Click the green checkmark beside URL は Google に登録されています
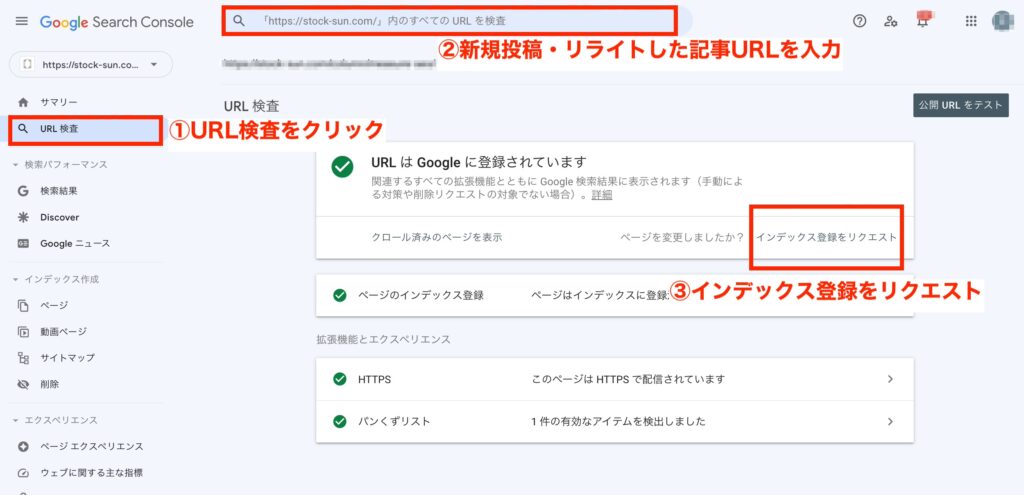This screenshot has width=1024, height=495. pyautogui.click(x=342, y=167)
